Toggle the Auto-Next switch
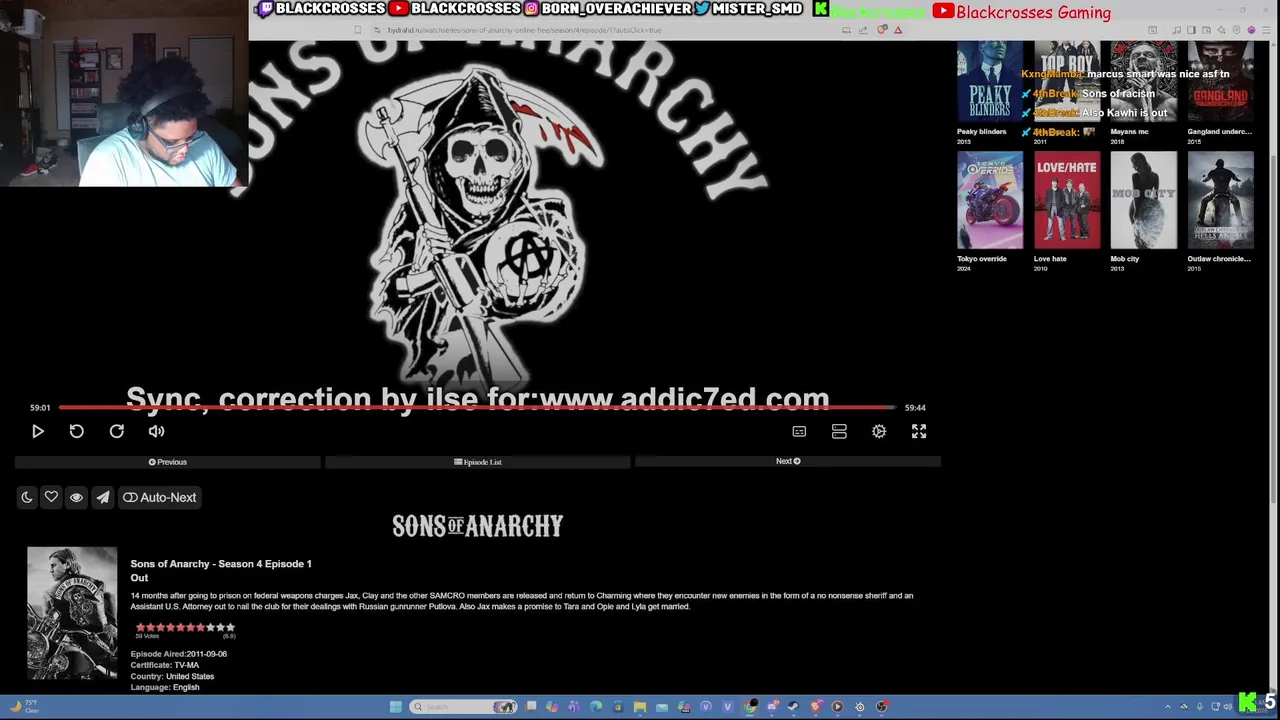This screenshot has width=1280, height=720. point(160,497)
